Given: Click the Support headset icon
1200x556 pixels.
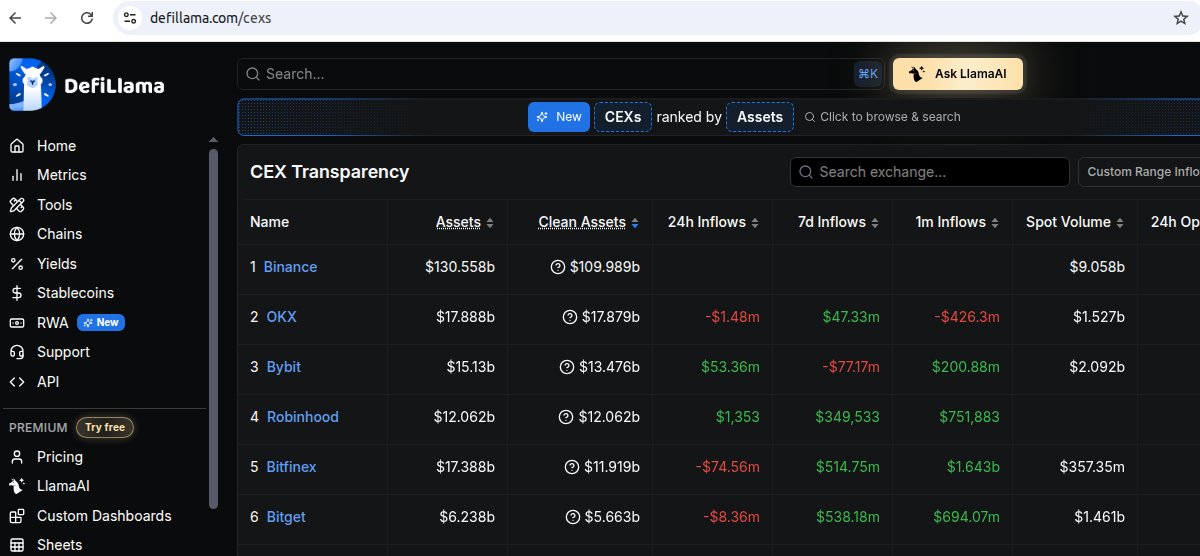Looking at the screenshot, I should 17,352.
